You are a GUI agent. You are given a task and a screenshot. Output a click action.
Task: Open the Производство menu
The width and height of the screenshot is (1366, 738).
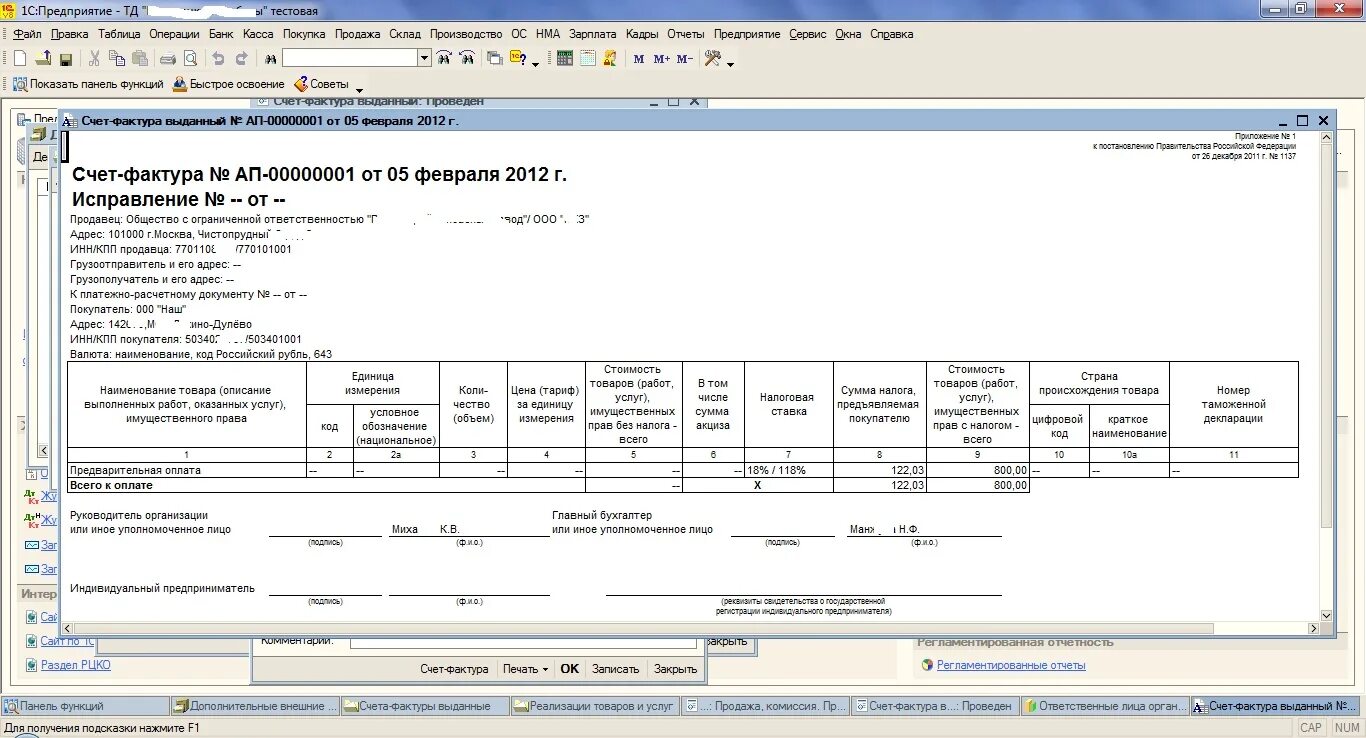click(466, 34)
